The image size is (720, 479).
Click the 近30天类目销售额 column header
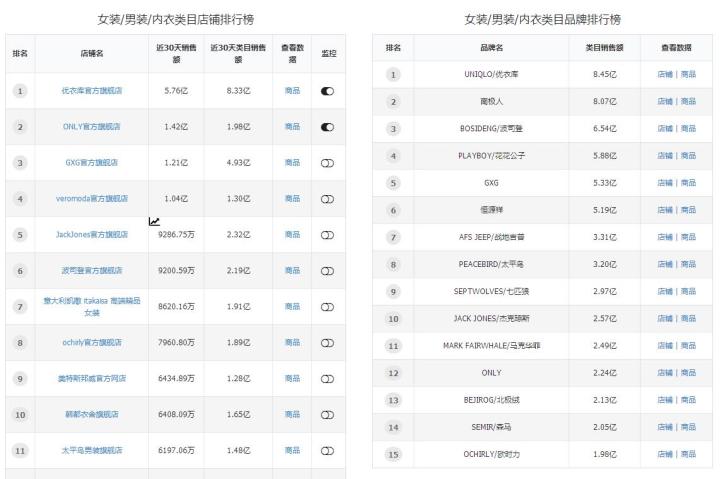coord(238,53)
